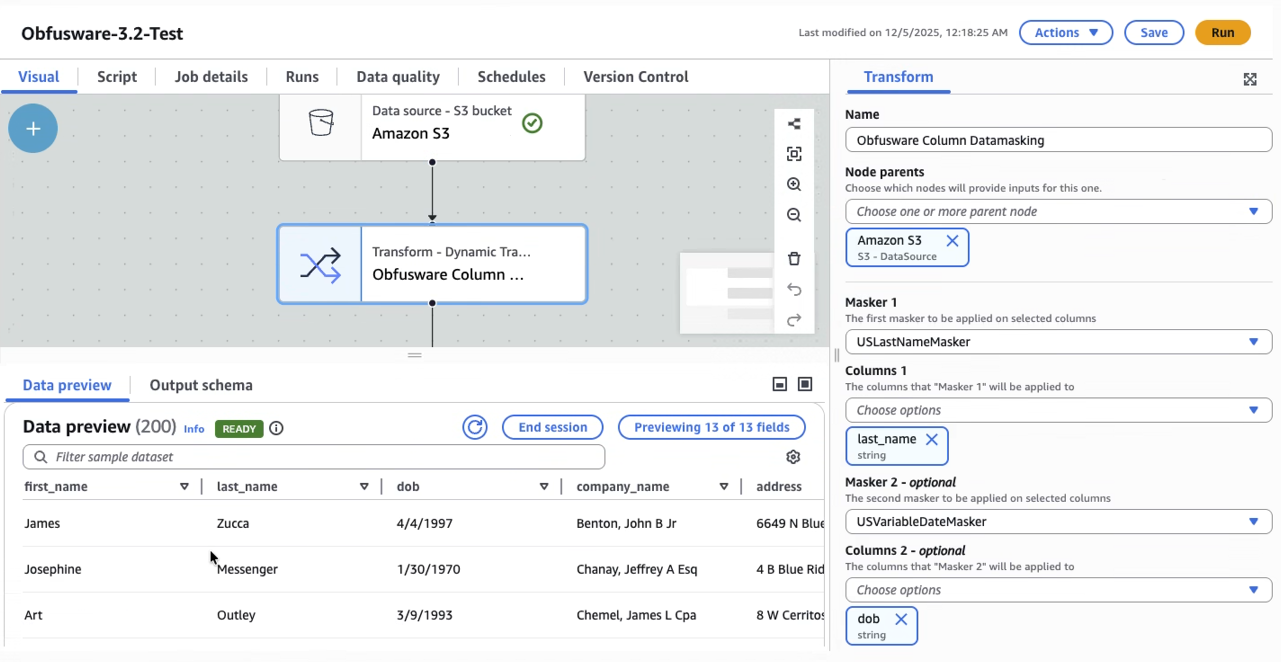Open the Actions dropdown menu

click(1066, 33)
